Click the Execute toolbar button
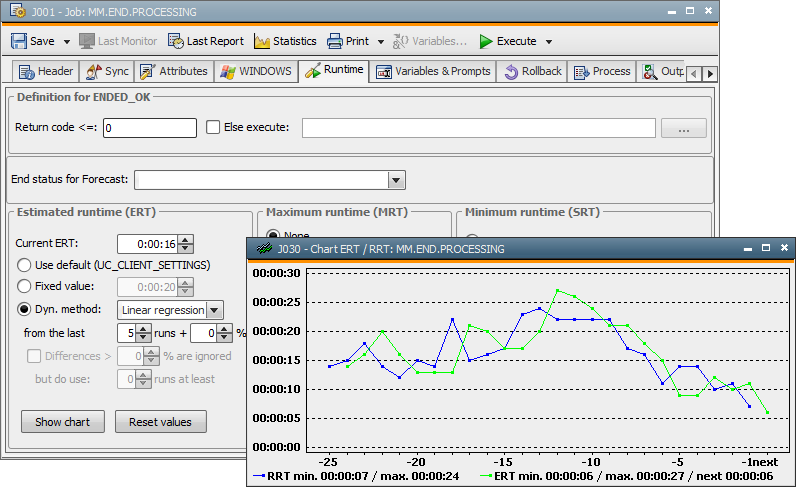 tap(508, 41)
